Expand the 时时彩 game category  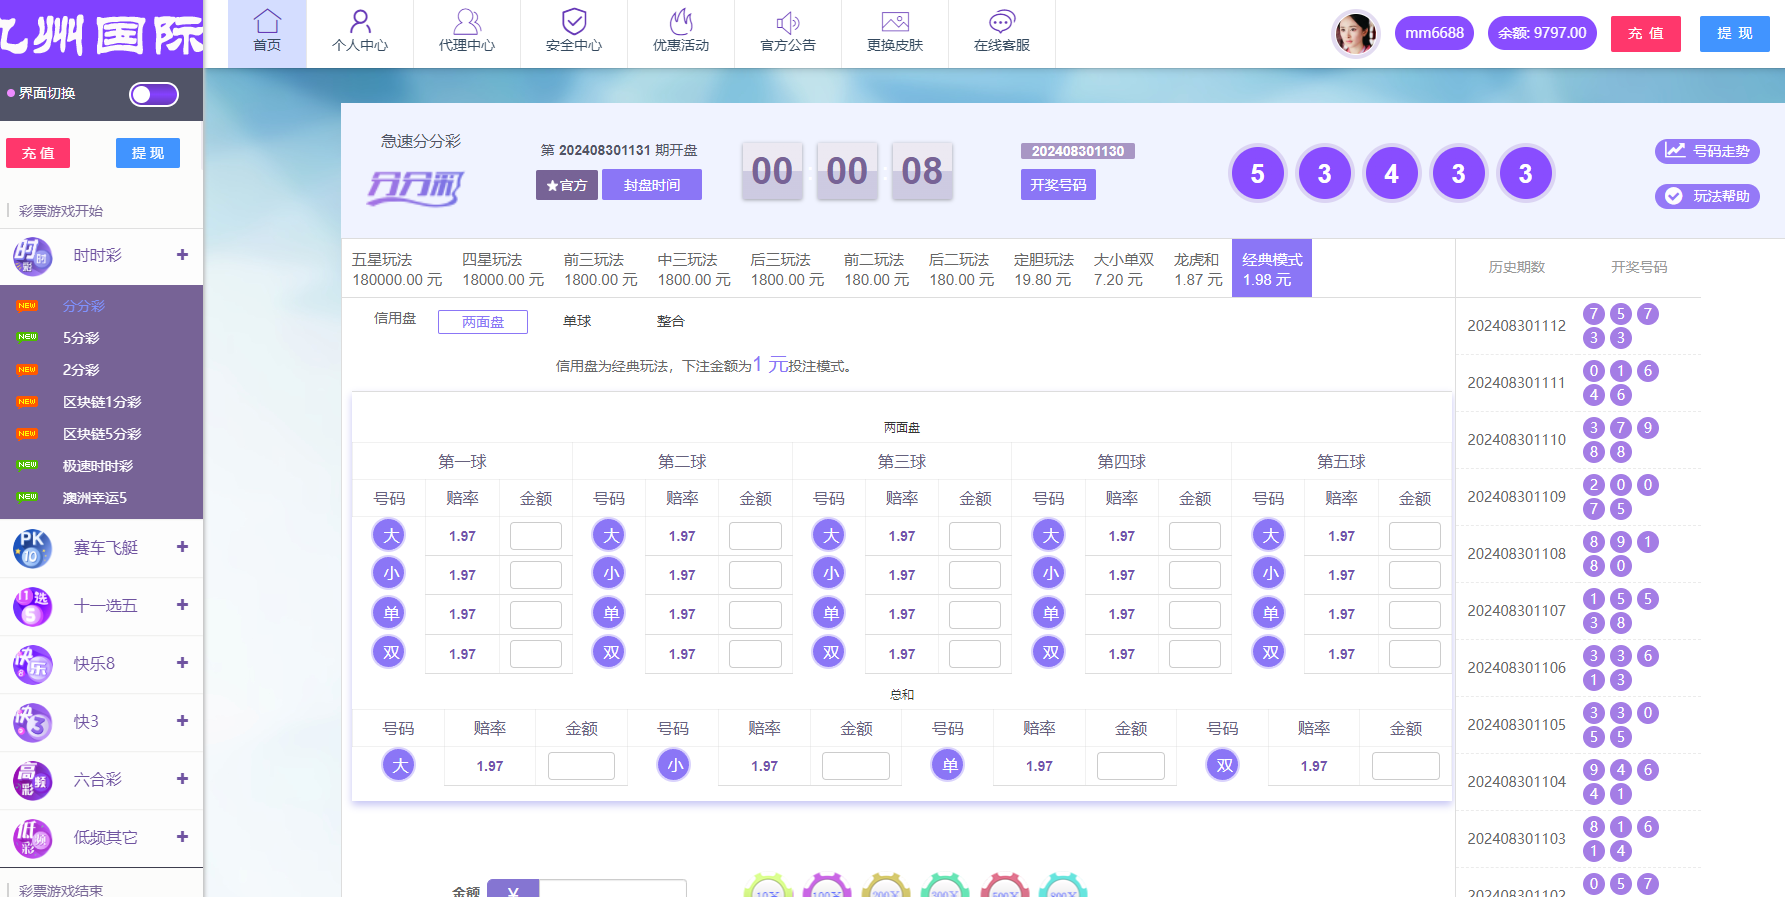[182, 255]
